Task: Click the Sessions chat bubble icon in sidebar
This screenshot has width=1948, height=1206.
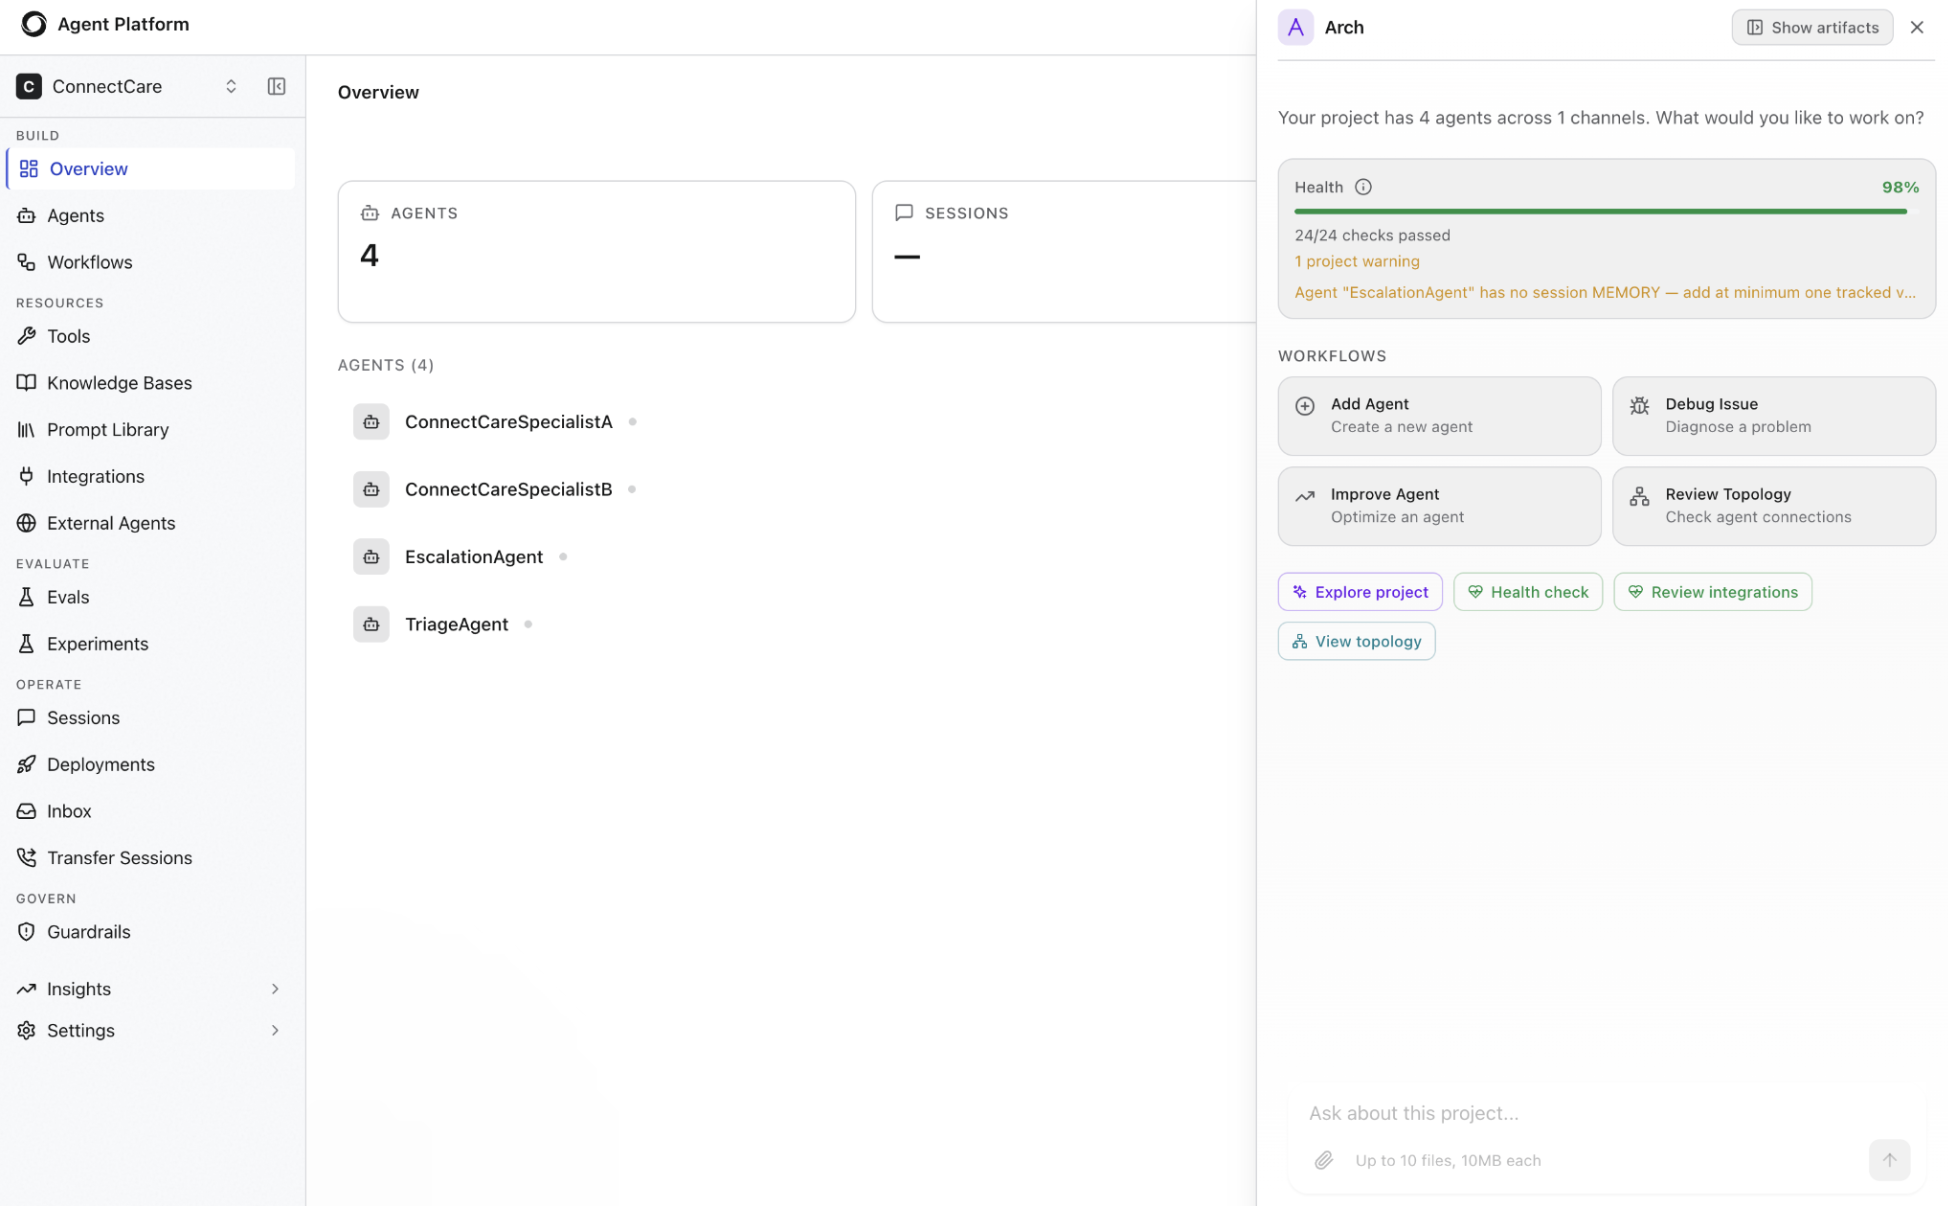Action: [x=27, y=718]
